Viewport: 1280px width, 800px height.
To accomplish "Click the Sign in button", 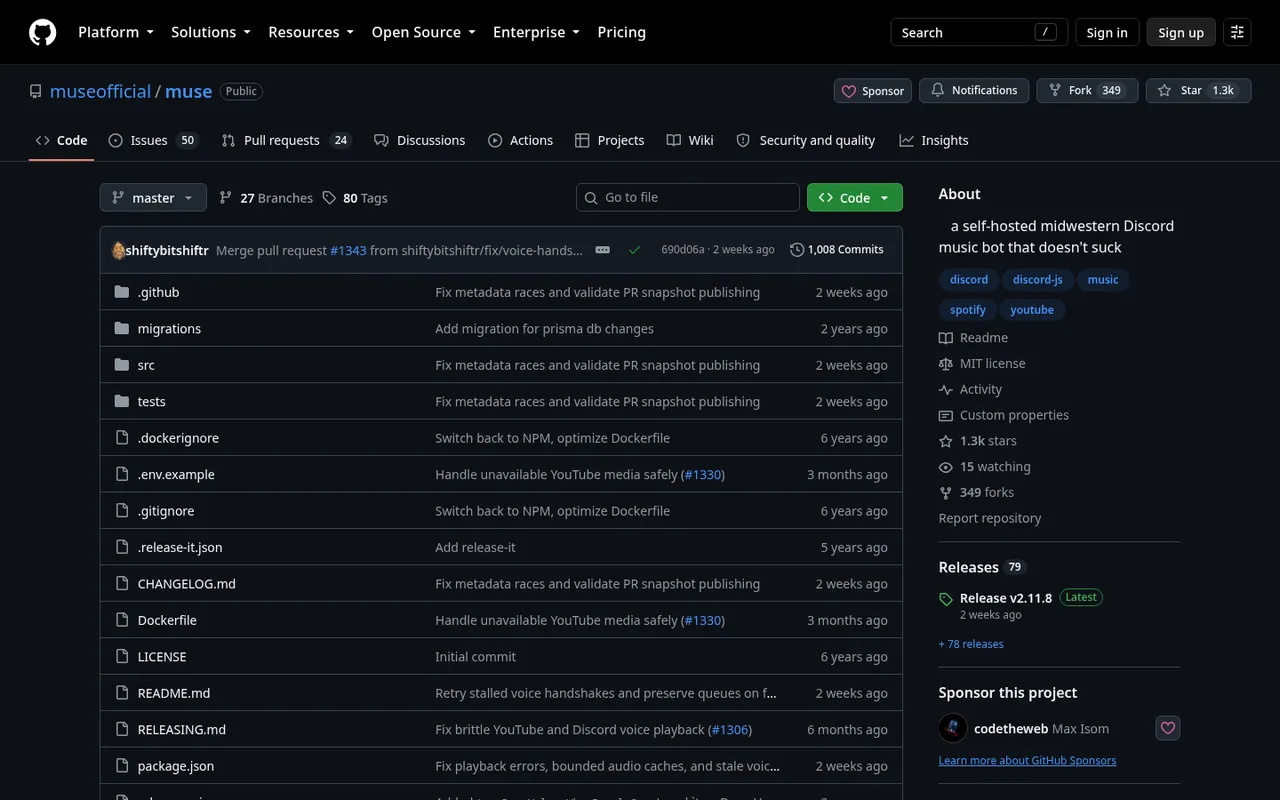I will (x=1107, y=32).
